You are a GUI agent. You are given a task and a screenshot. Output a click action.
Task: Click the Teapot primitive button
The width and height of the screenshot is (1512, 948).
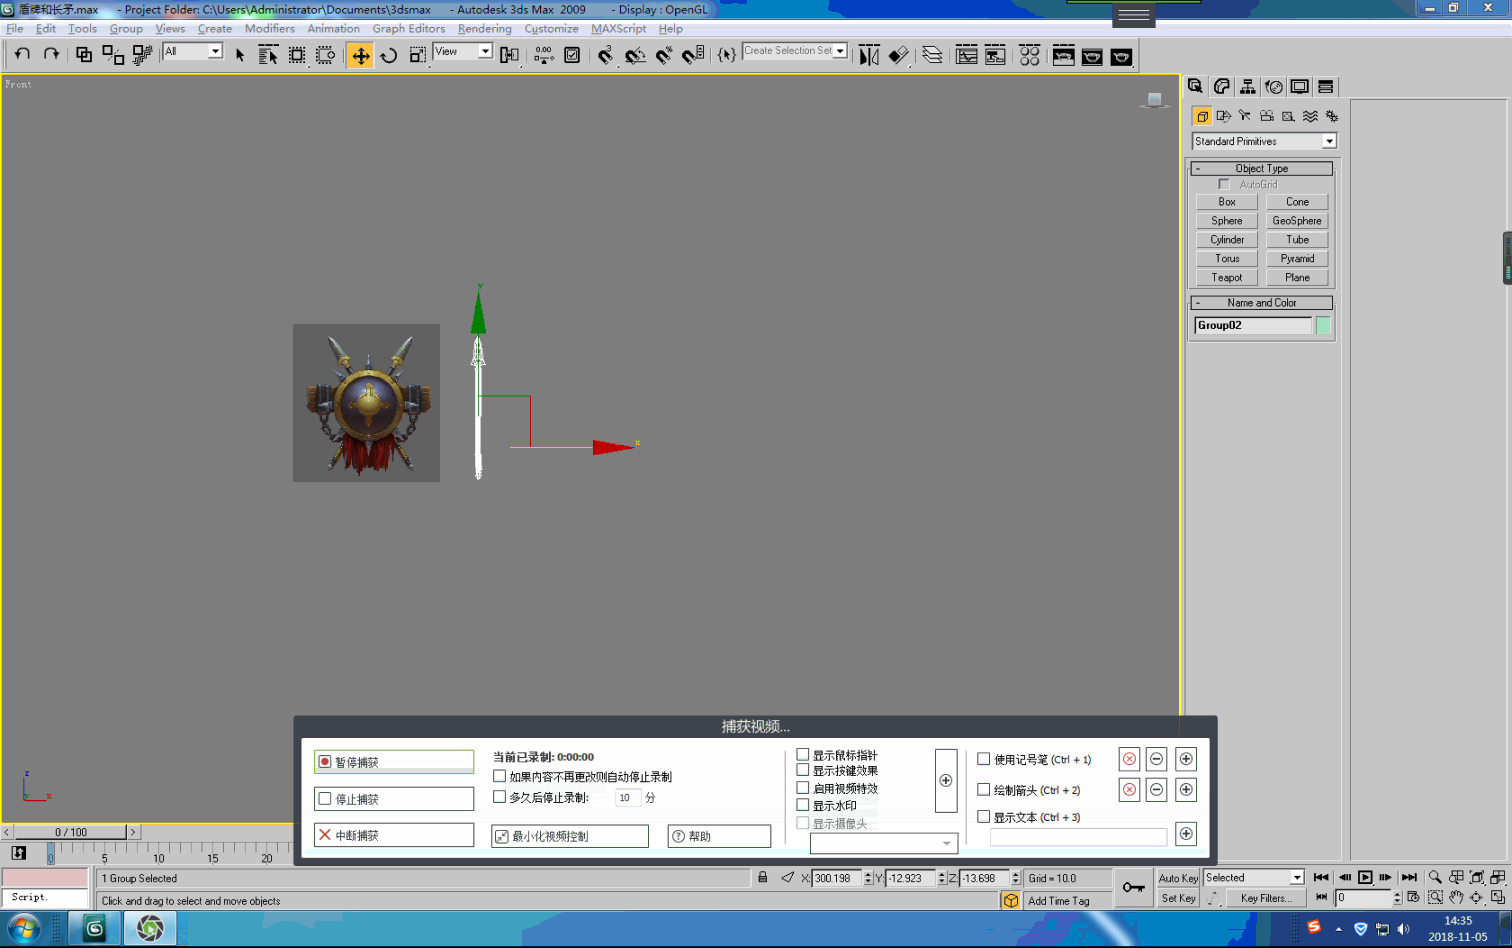[1227, 277]
